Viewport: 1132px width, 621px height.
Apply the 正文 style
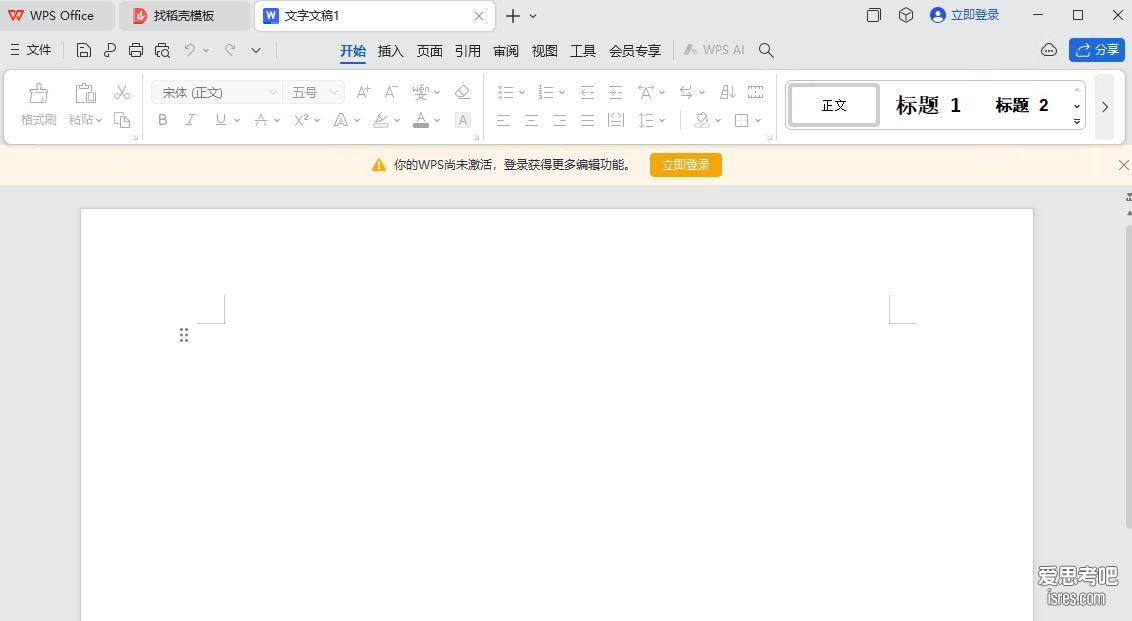[x=834, y=105]
